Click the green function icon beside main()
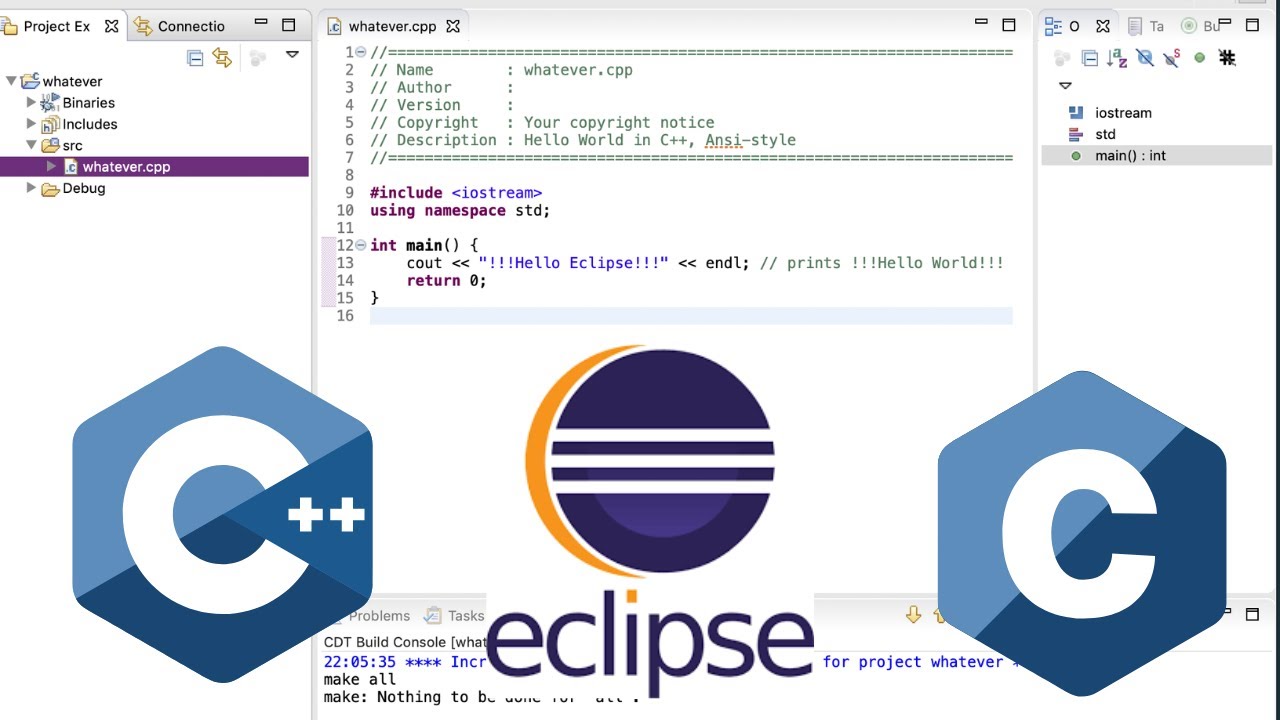The width and height of the screenshot is (1280, 720). click(1076, 156)
